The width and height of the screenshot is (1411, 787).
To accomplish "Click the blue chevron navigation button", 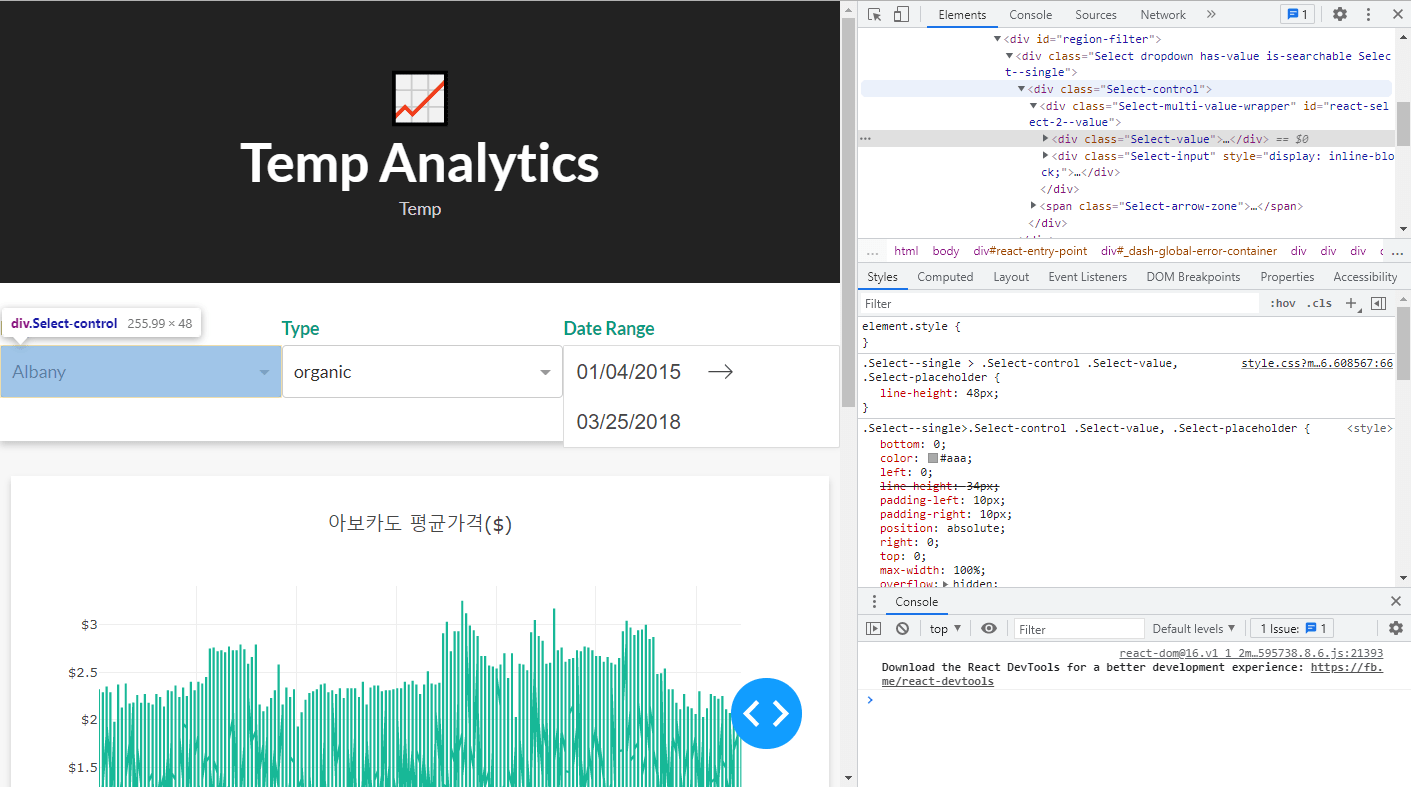I will tap(766, 713).
